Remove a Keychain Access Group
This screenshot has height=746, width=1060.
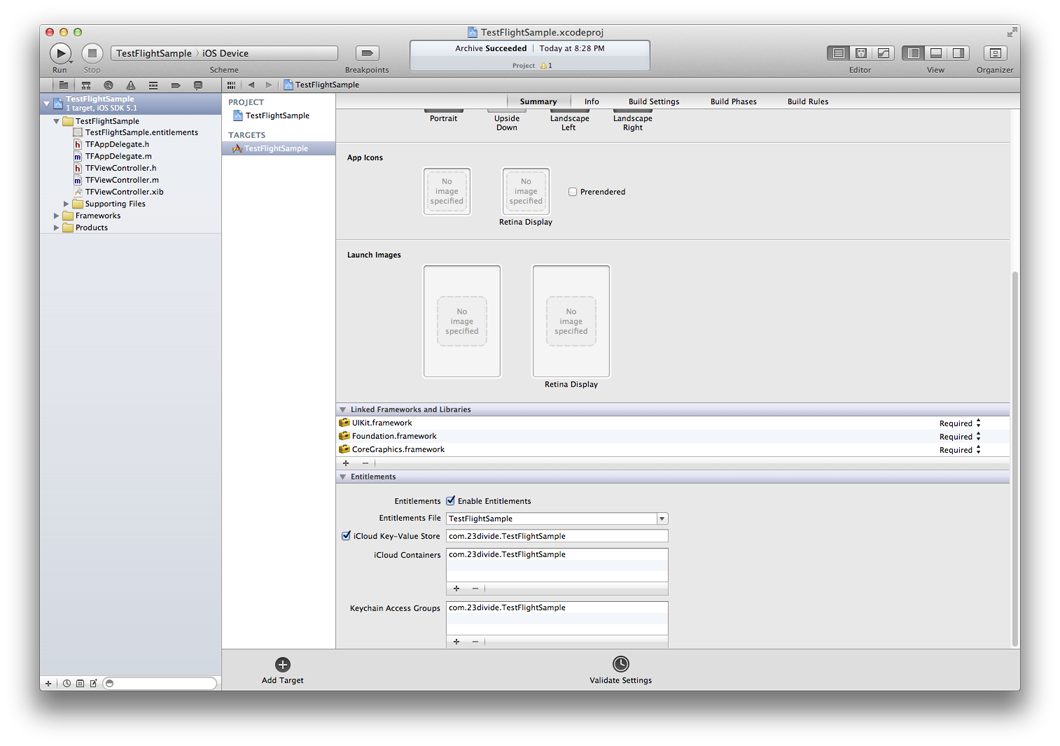click(475, 641)
